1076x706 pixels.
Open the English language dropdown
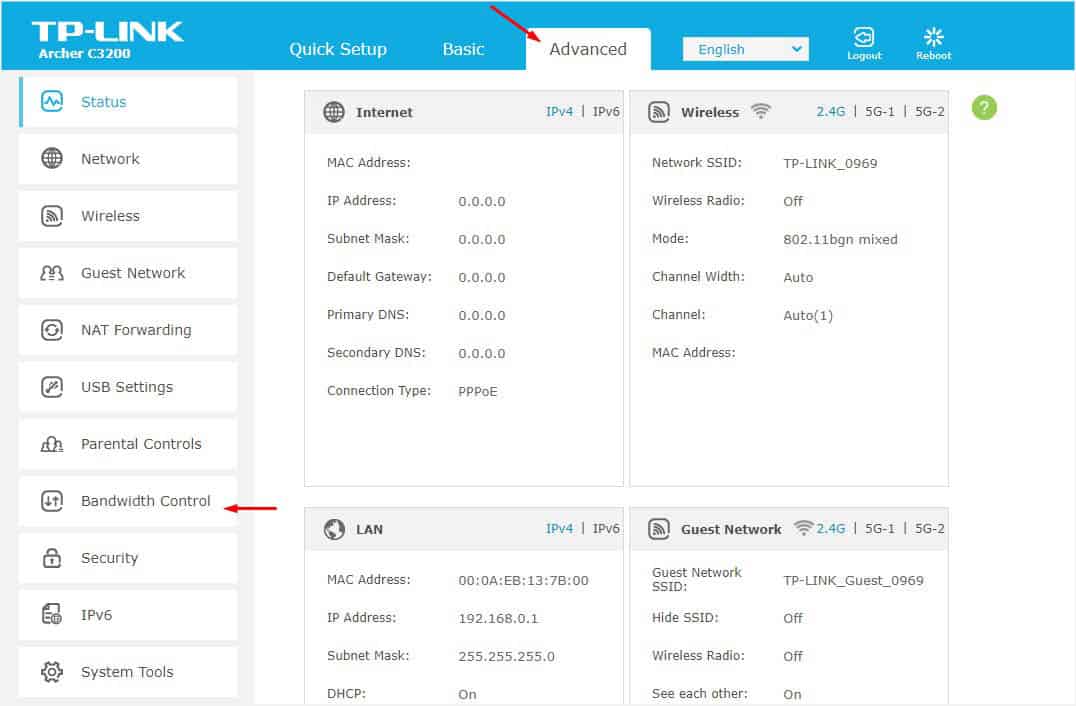(745, 49)
